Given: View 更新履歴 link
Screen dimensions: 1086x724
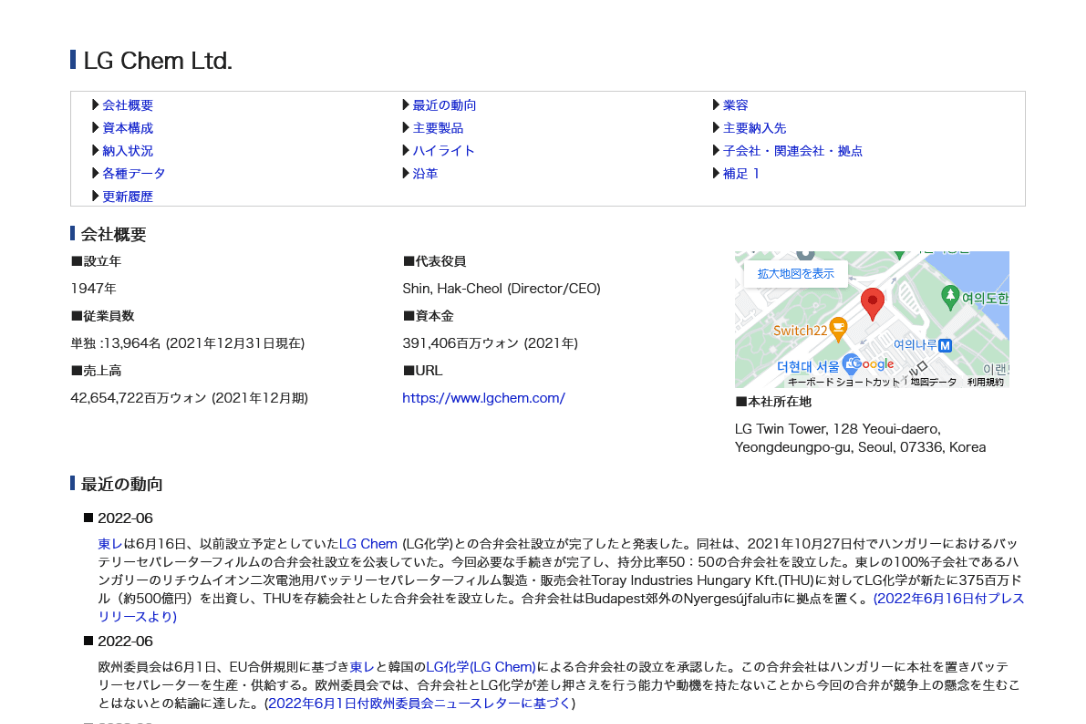Looking at the screenshot, I should point(127,197).
